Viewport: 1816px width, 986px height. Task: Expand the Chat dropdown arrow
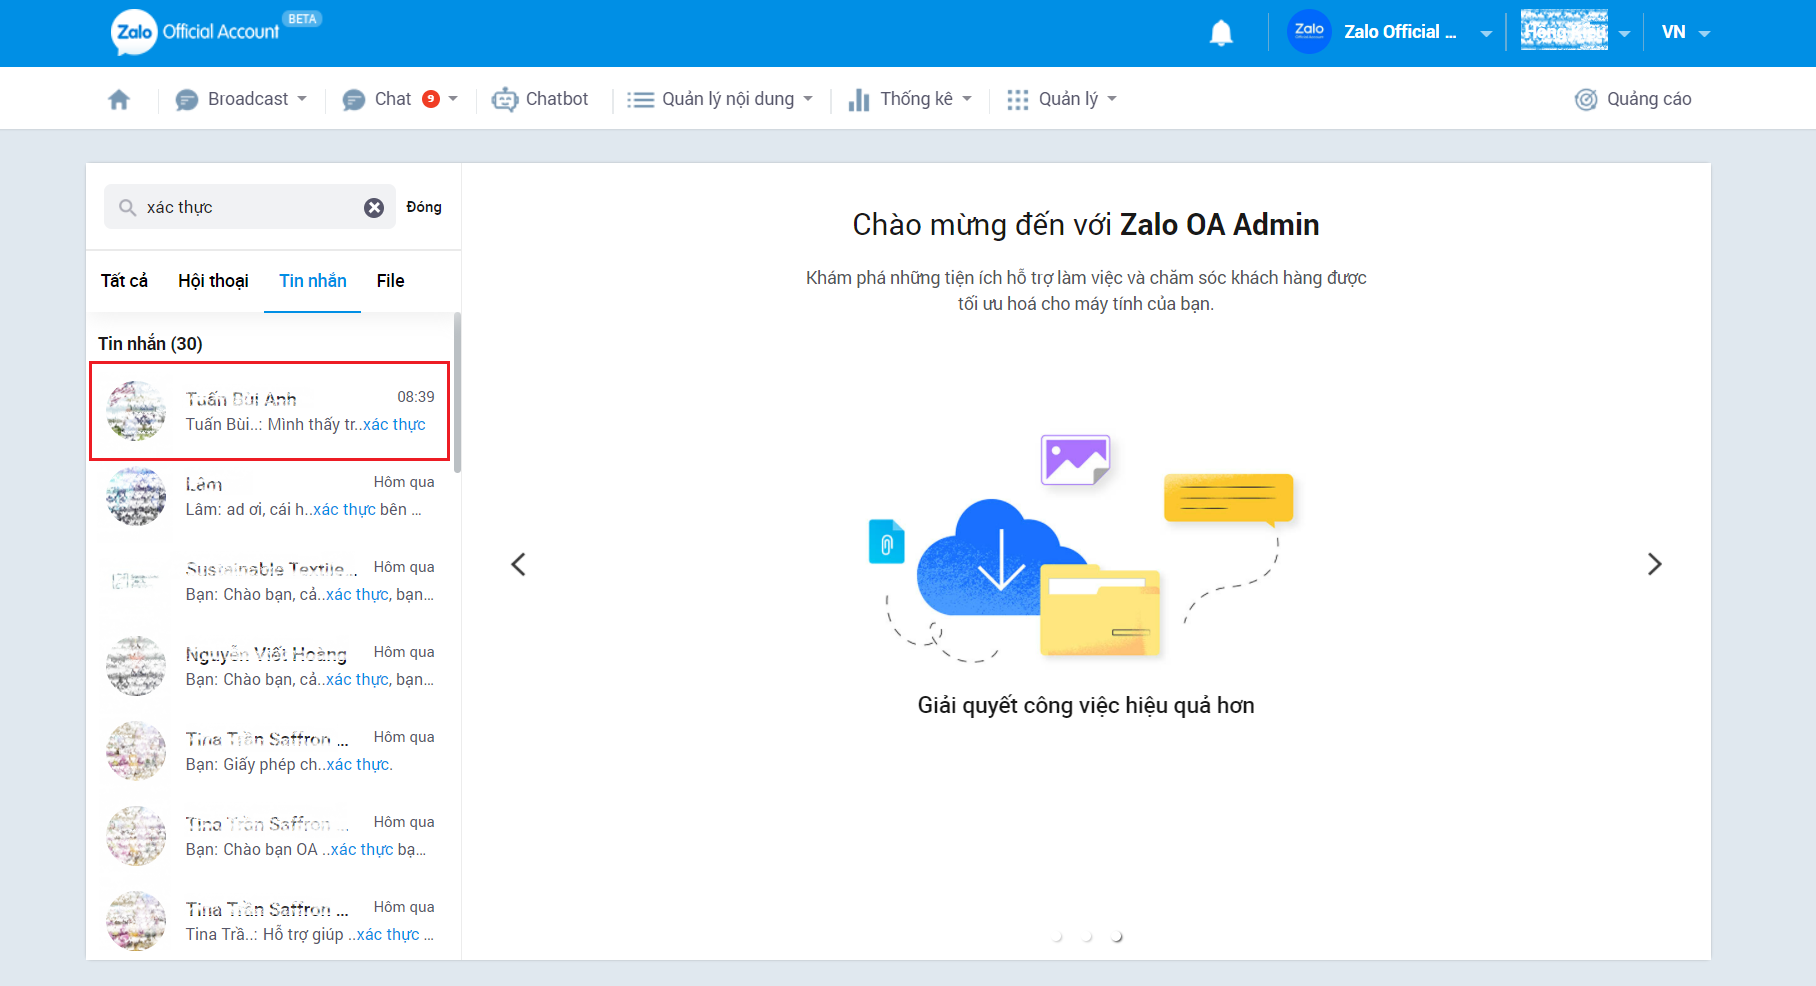click(x=453, y=99)
